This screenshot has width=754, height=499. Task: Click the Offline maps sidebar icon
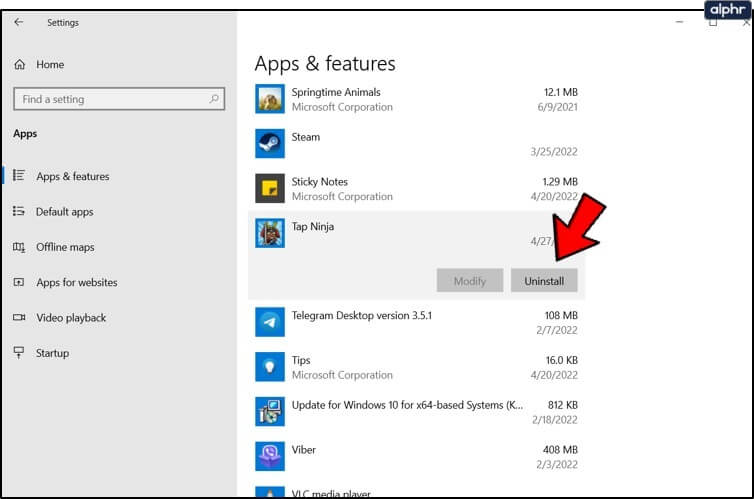click(19, 247)
